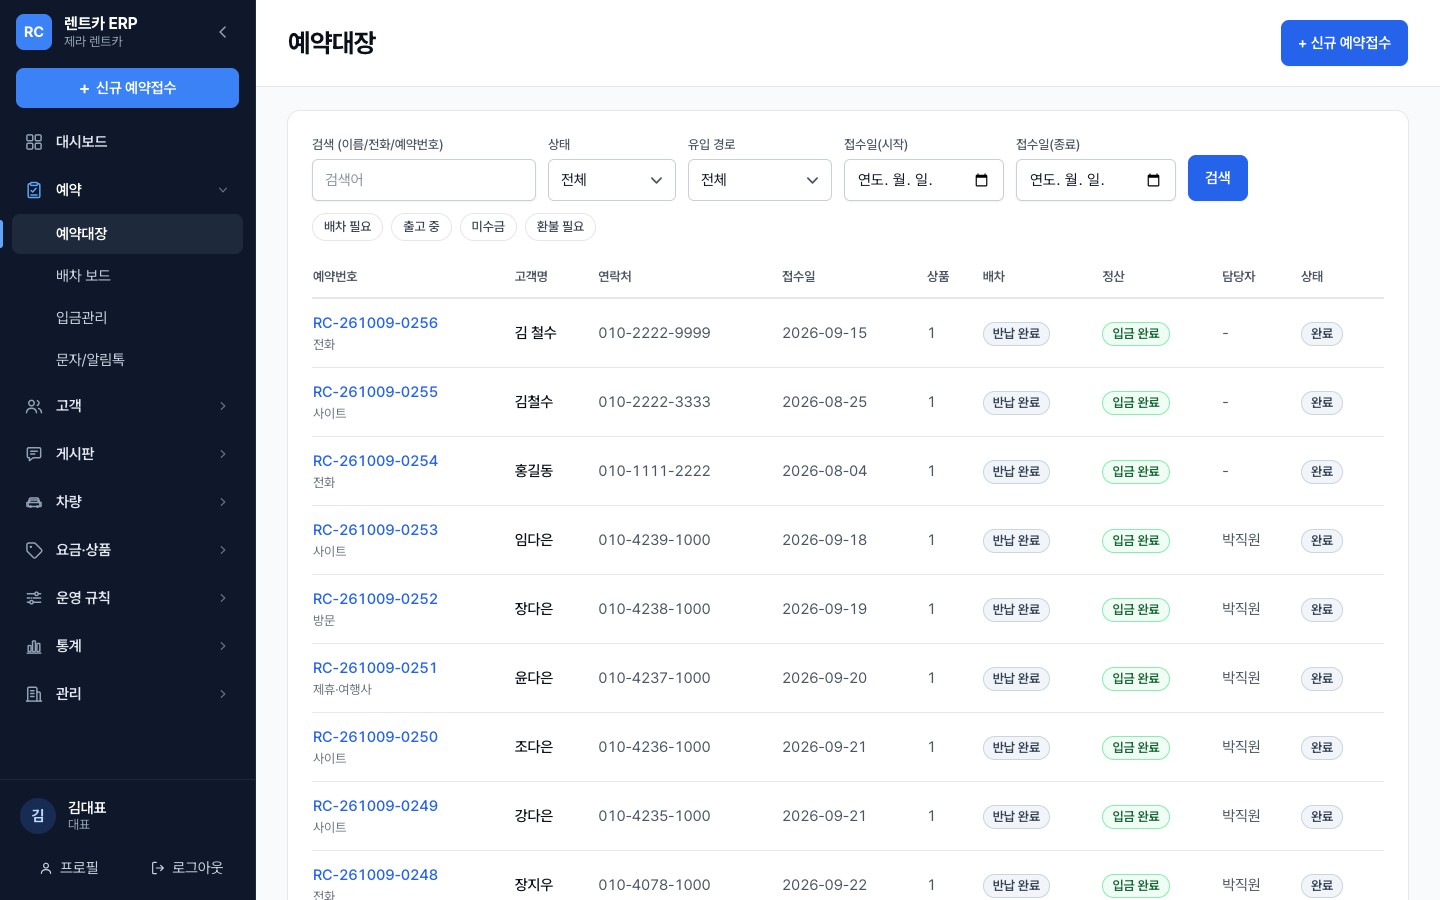Screen dimensions: 1440x900
Task: Click the building icon for 관리
Action: (x=34, y=694)
